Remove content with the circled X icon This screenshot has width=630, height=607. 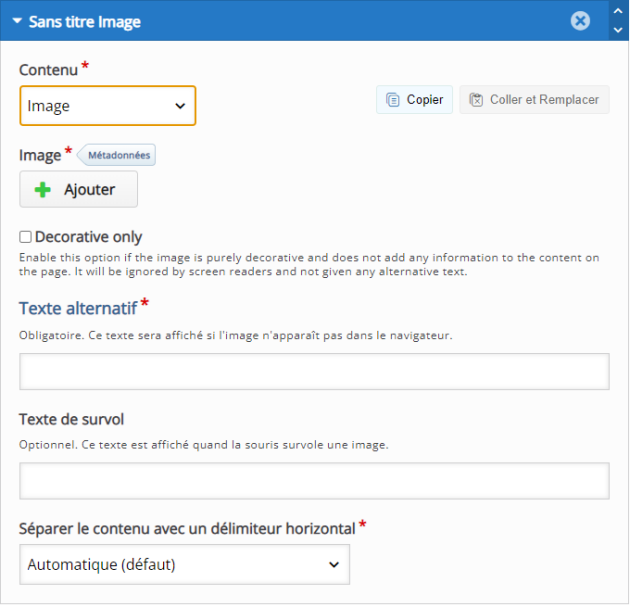[580, 21]
